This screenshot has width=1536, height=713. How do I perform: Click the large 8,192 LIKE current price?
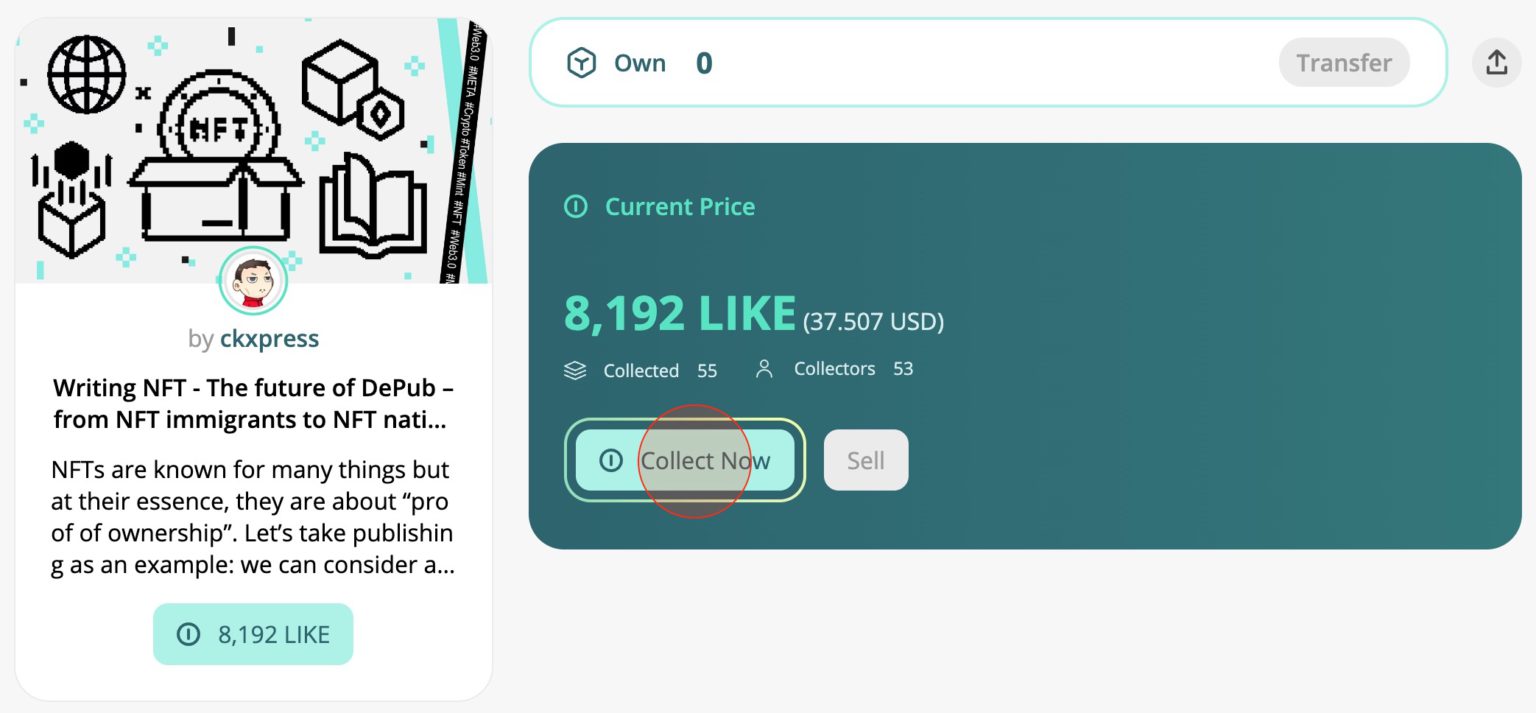[680, 314]
